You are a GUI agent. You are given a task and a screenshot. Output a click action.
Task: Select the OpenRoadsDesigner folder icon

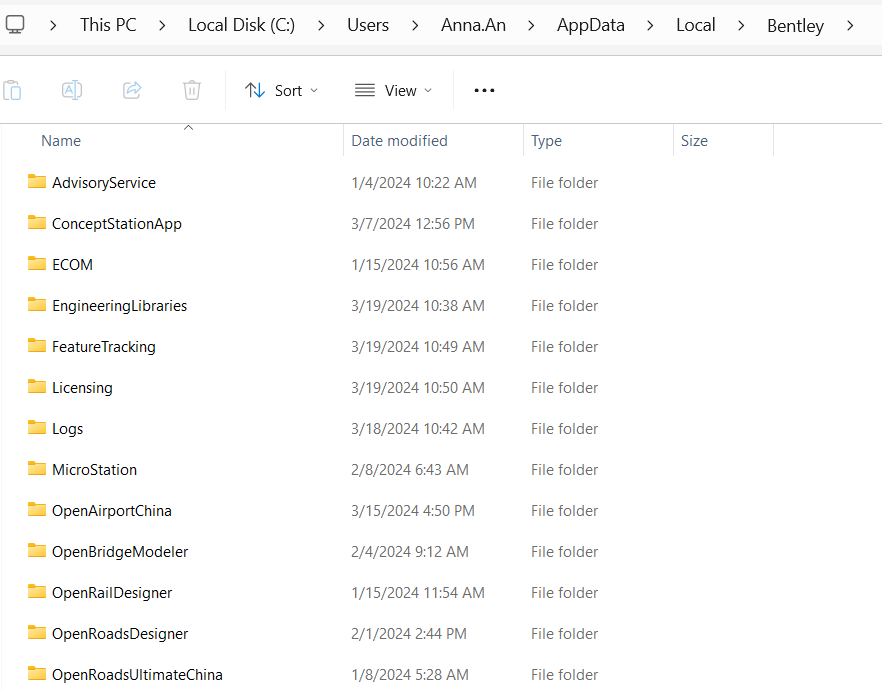pos(37,633)
